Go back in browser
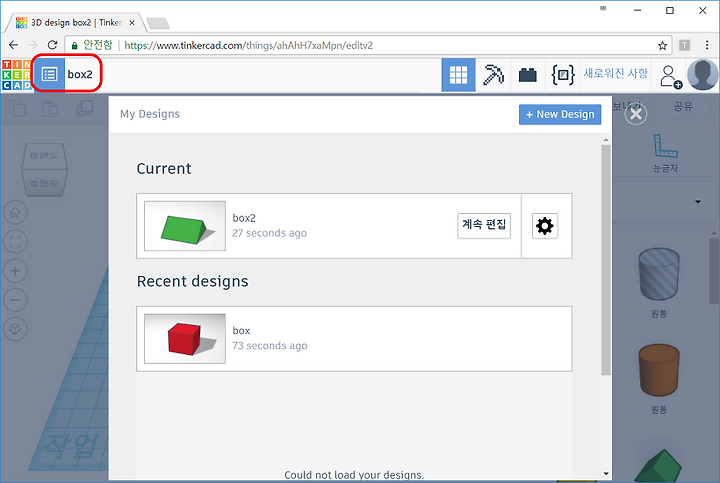Image resolution: width=720 pixels, height=483 pixels. point(13,45)
